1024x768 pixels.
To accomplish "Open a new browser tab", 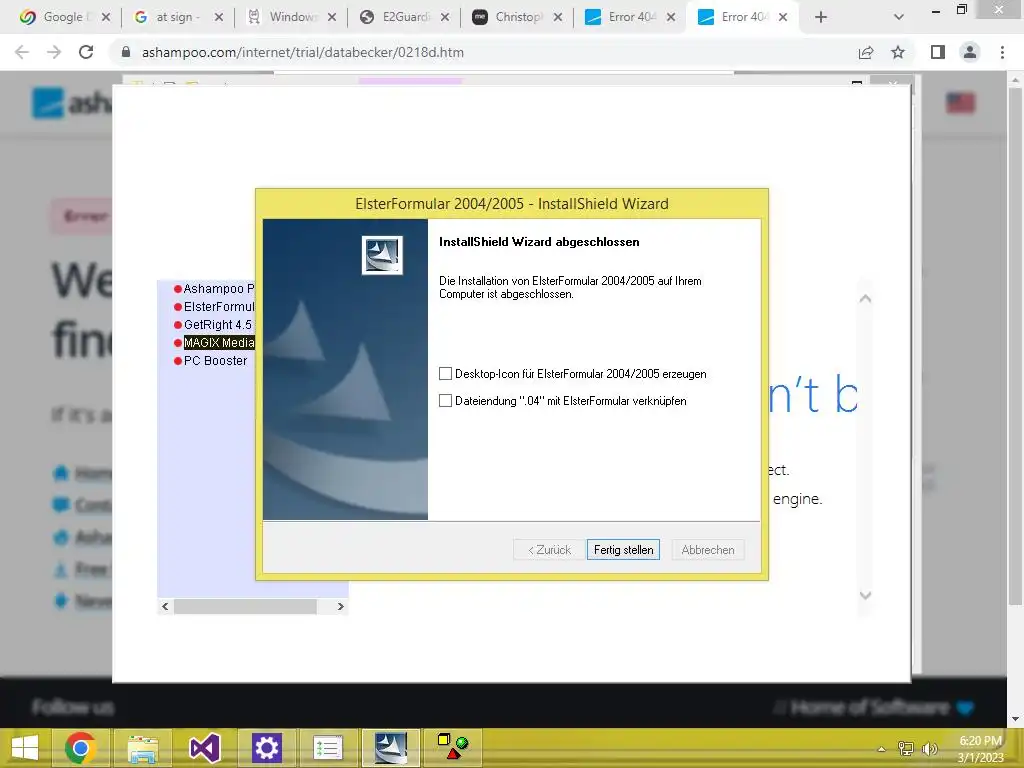I will (x=821, y=17).
